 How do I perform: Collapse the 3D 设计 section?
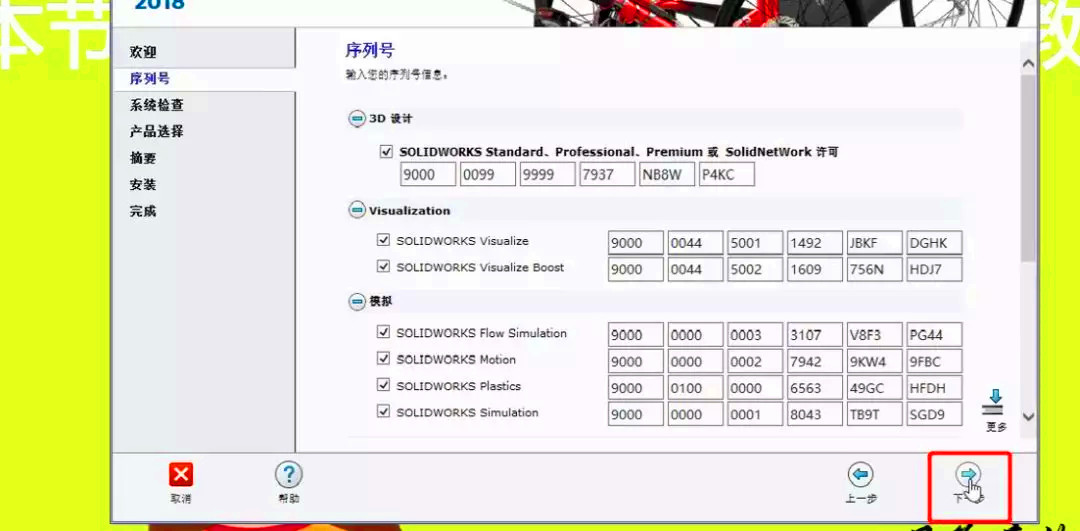pos(357,118)
